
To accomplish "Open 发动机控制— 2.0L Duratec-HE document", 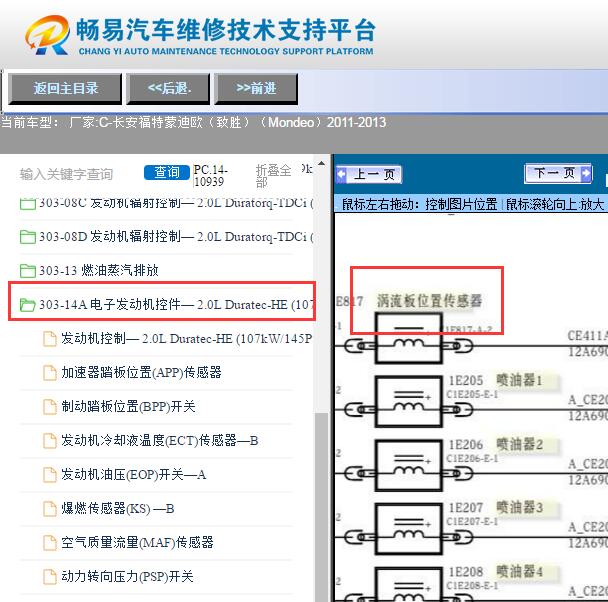I will [187, 338].
